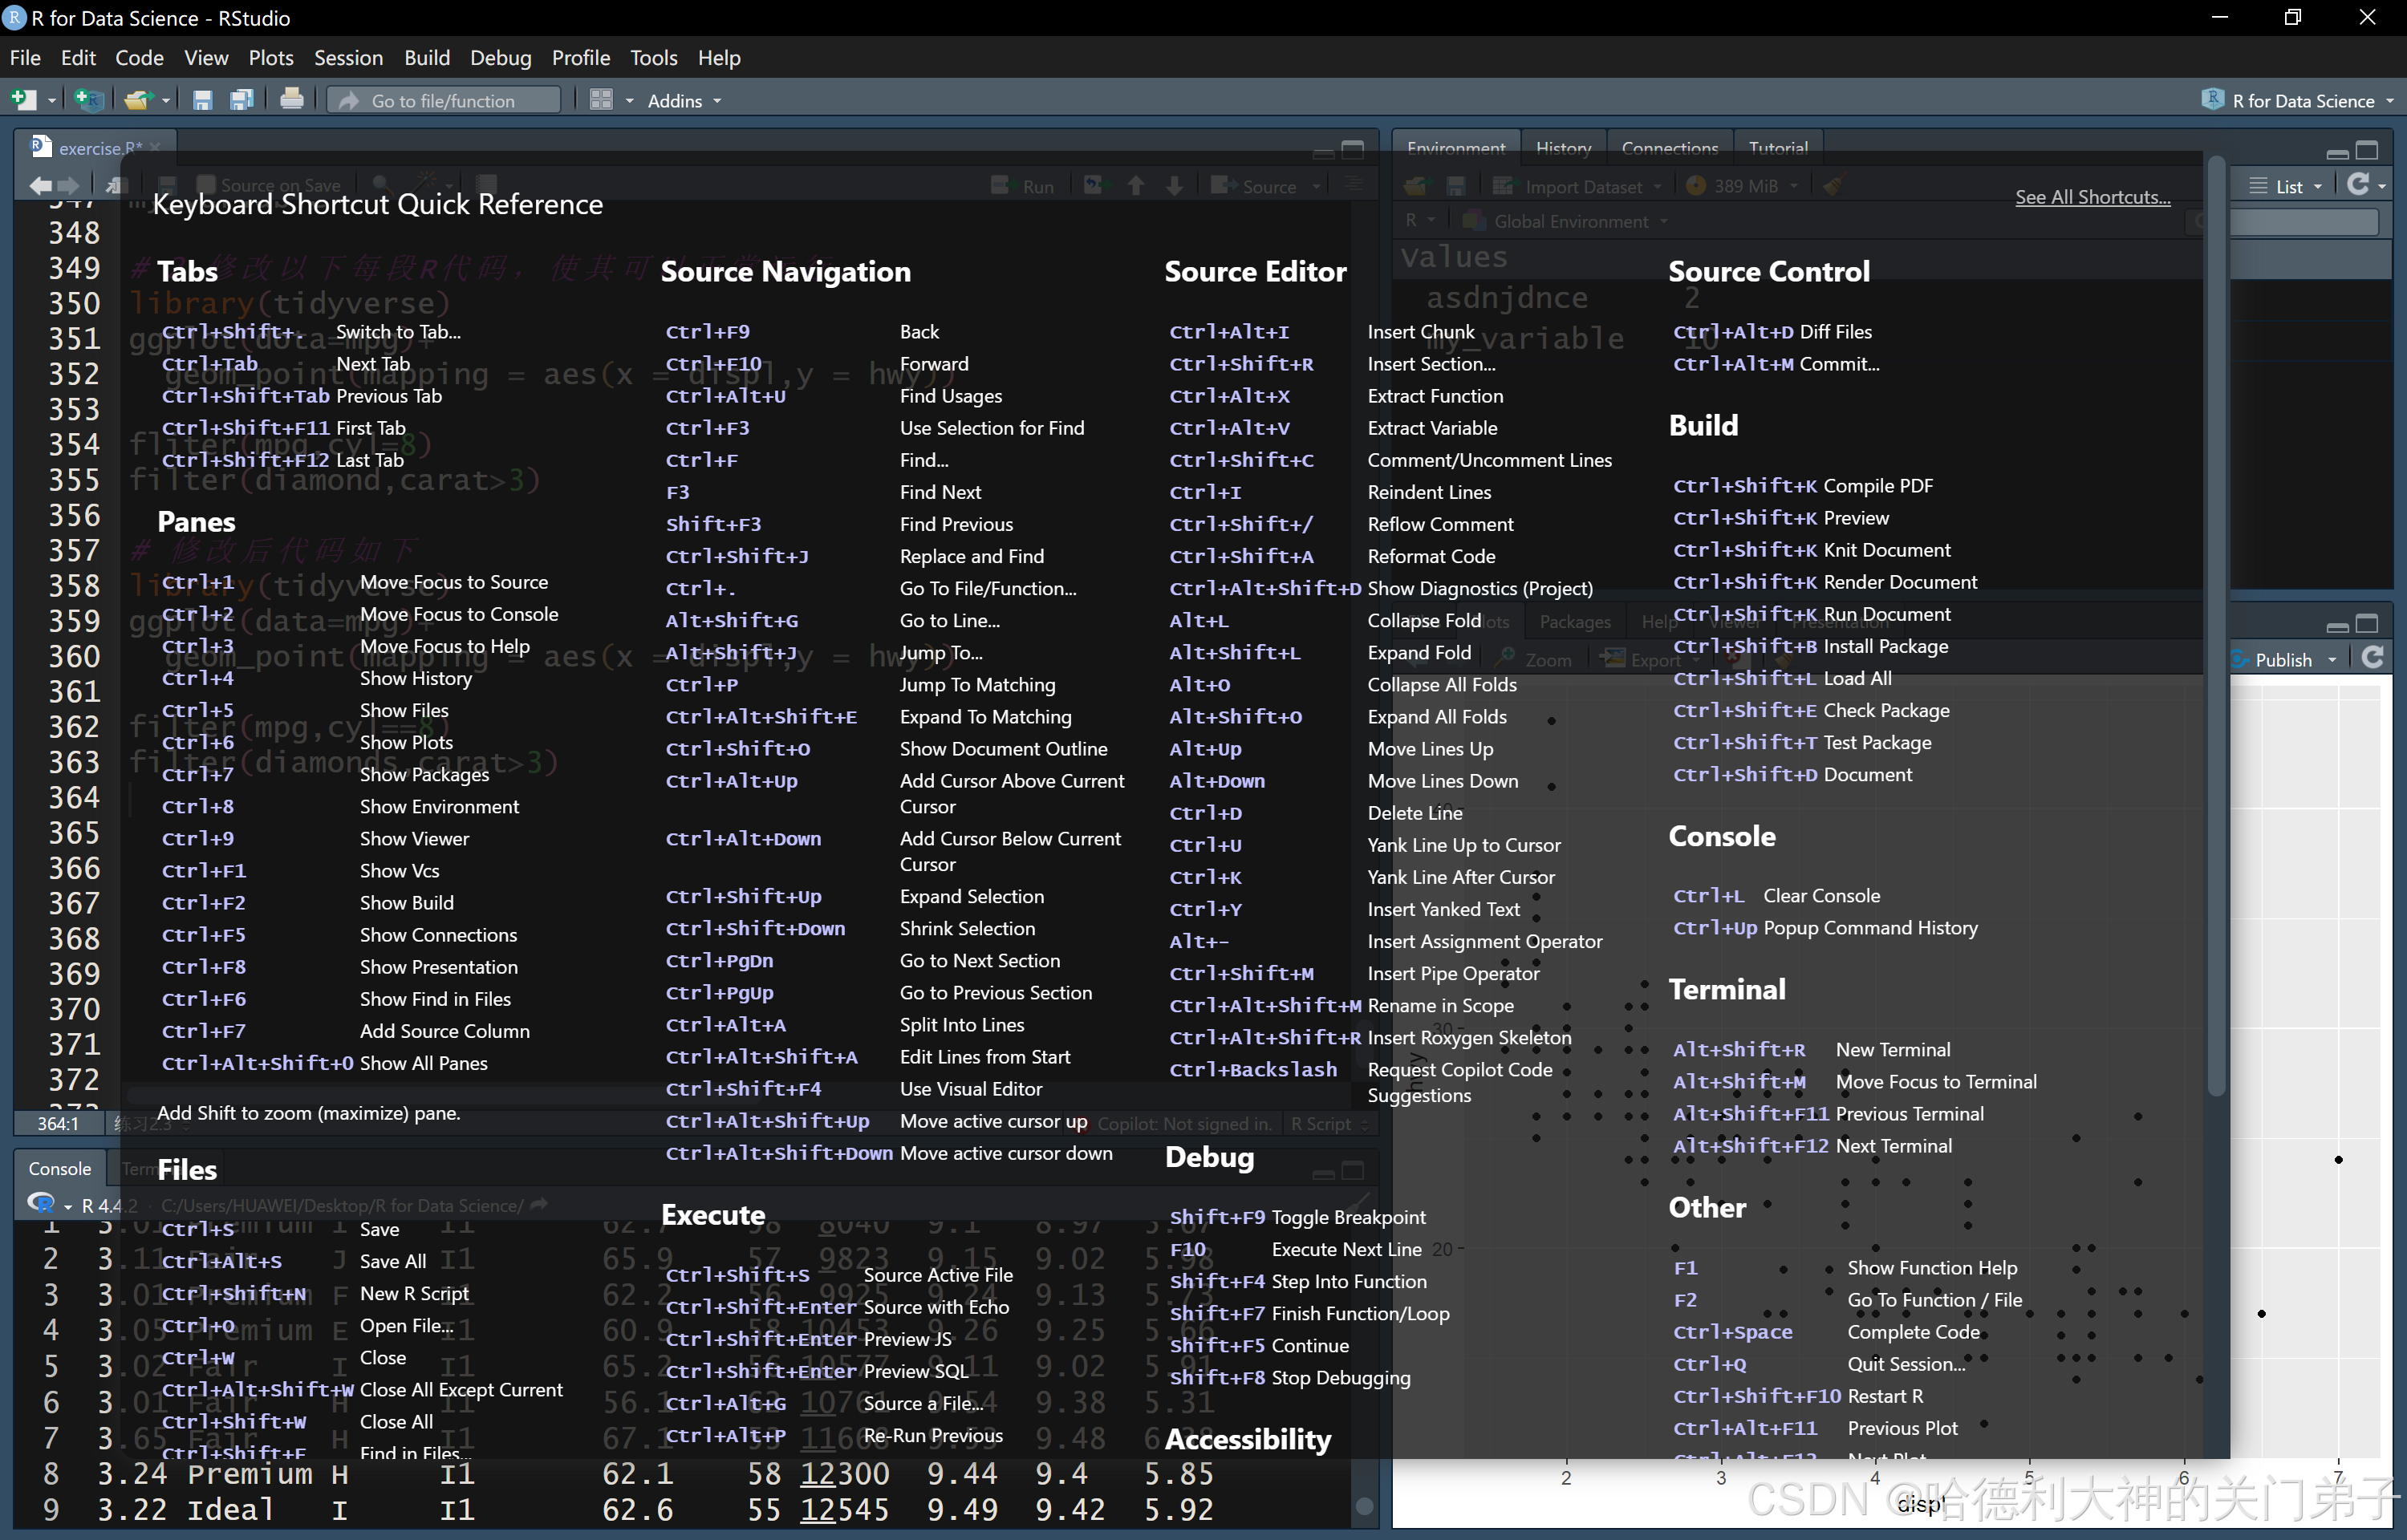Click the Save All documents icon
This screenshot has height=1540, width=2407.
pos(241,100)
